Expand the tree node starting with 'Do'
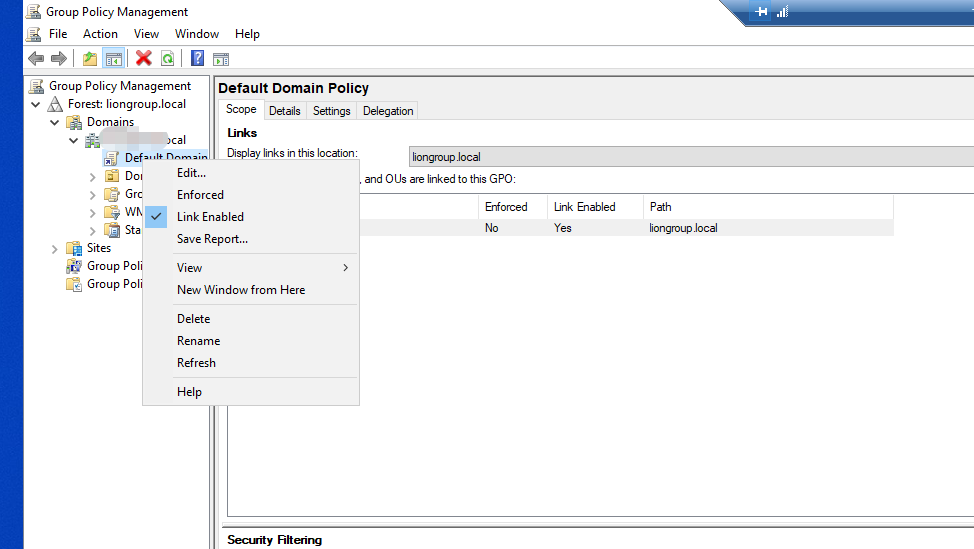 point(93,177)
